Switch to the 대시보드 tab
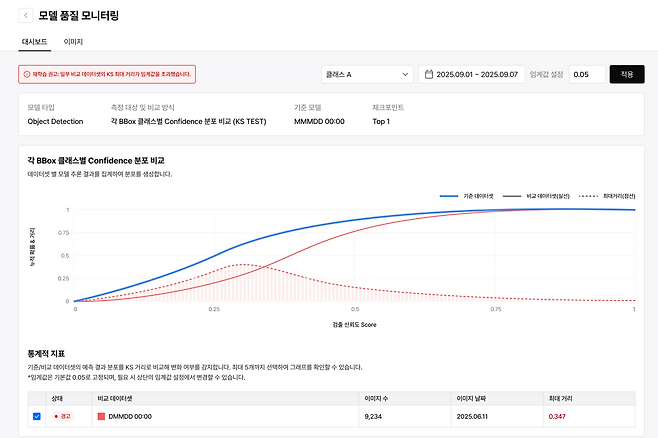 35,42
